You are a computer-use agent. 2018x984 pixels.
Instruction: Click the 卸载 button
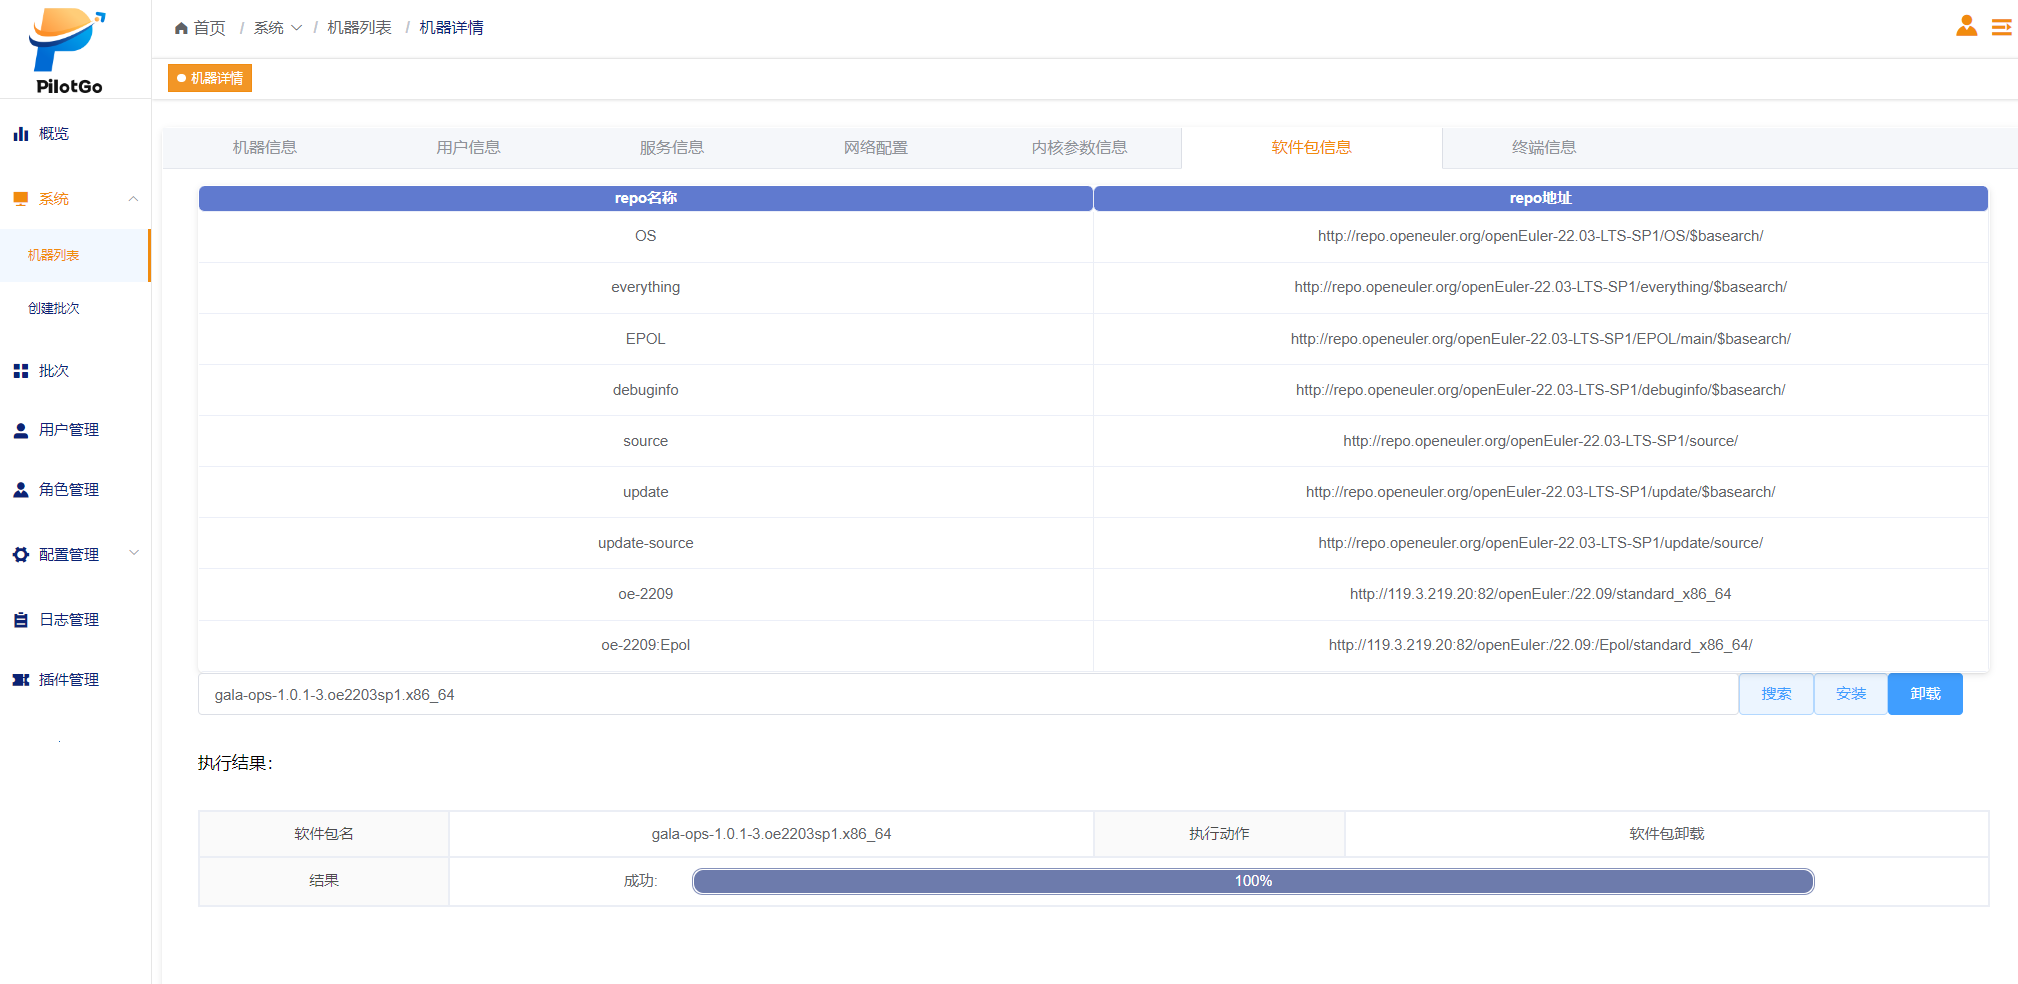[1924, 694]
